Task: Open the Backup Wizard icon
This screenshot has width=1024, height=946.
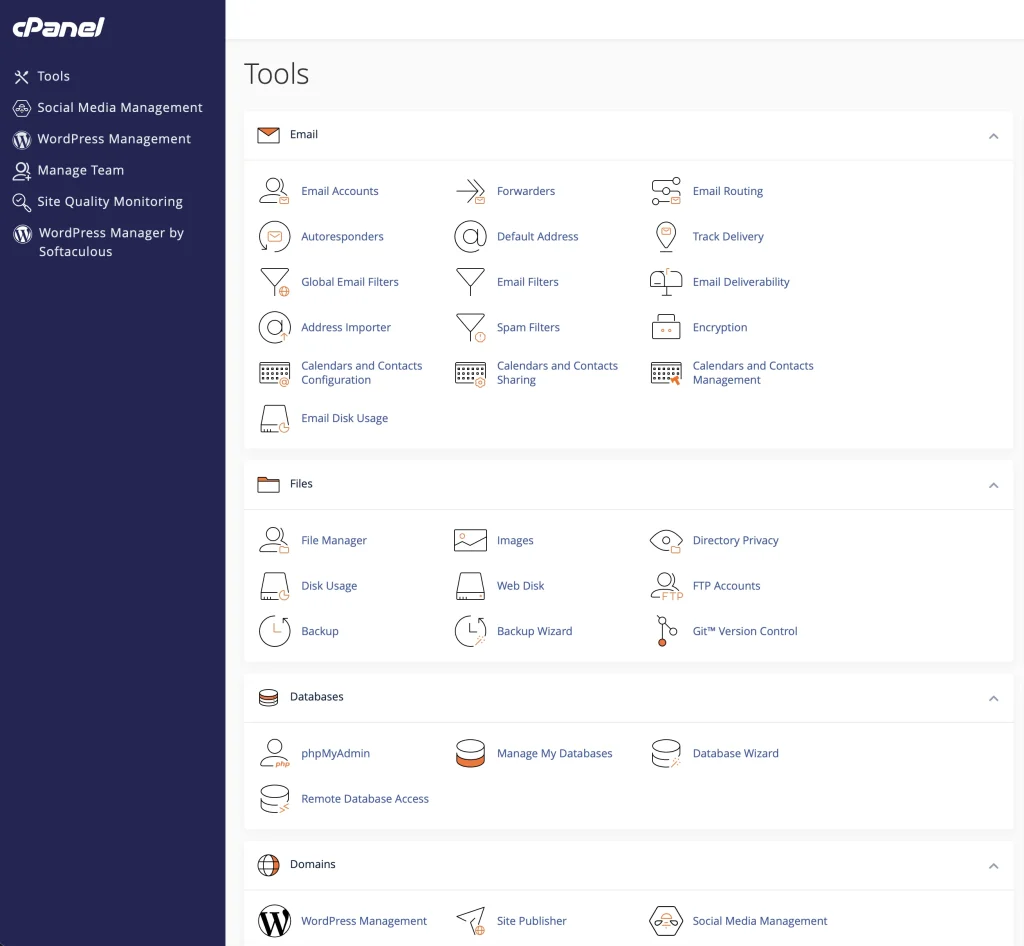Action: point(470,631)
